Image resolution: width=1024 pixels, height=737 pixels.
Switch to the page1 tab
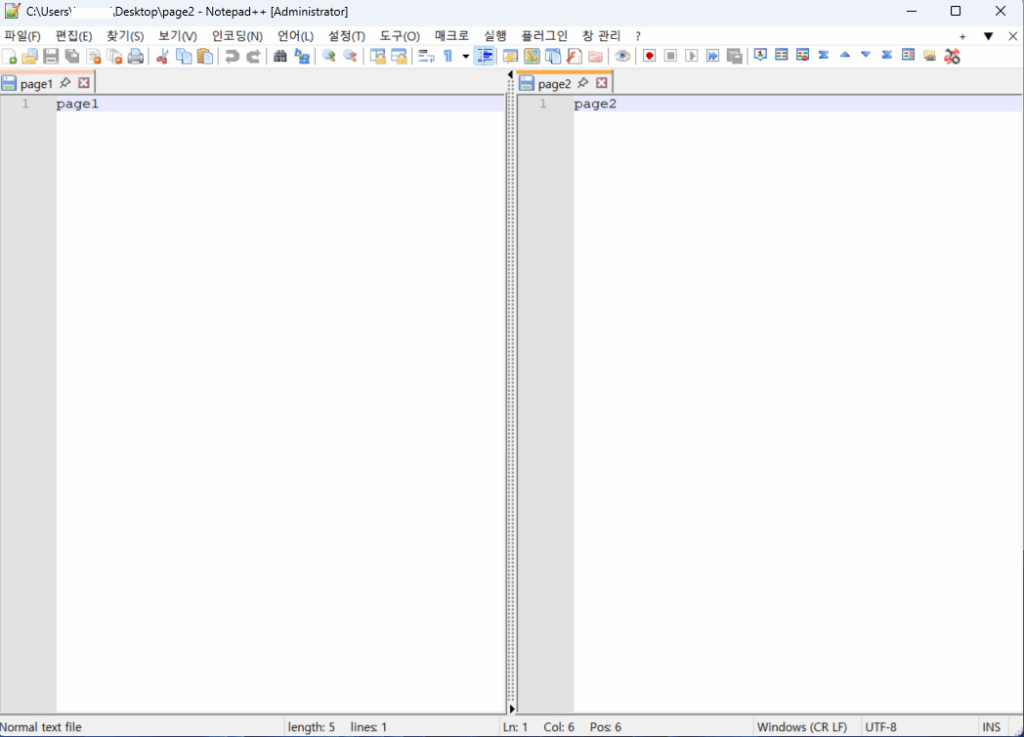point(35,84)
